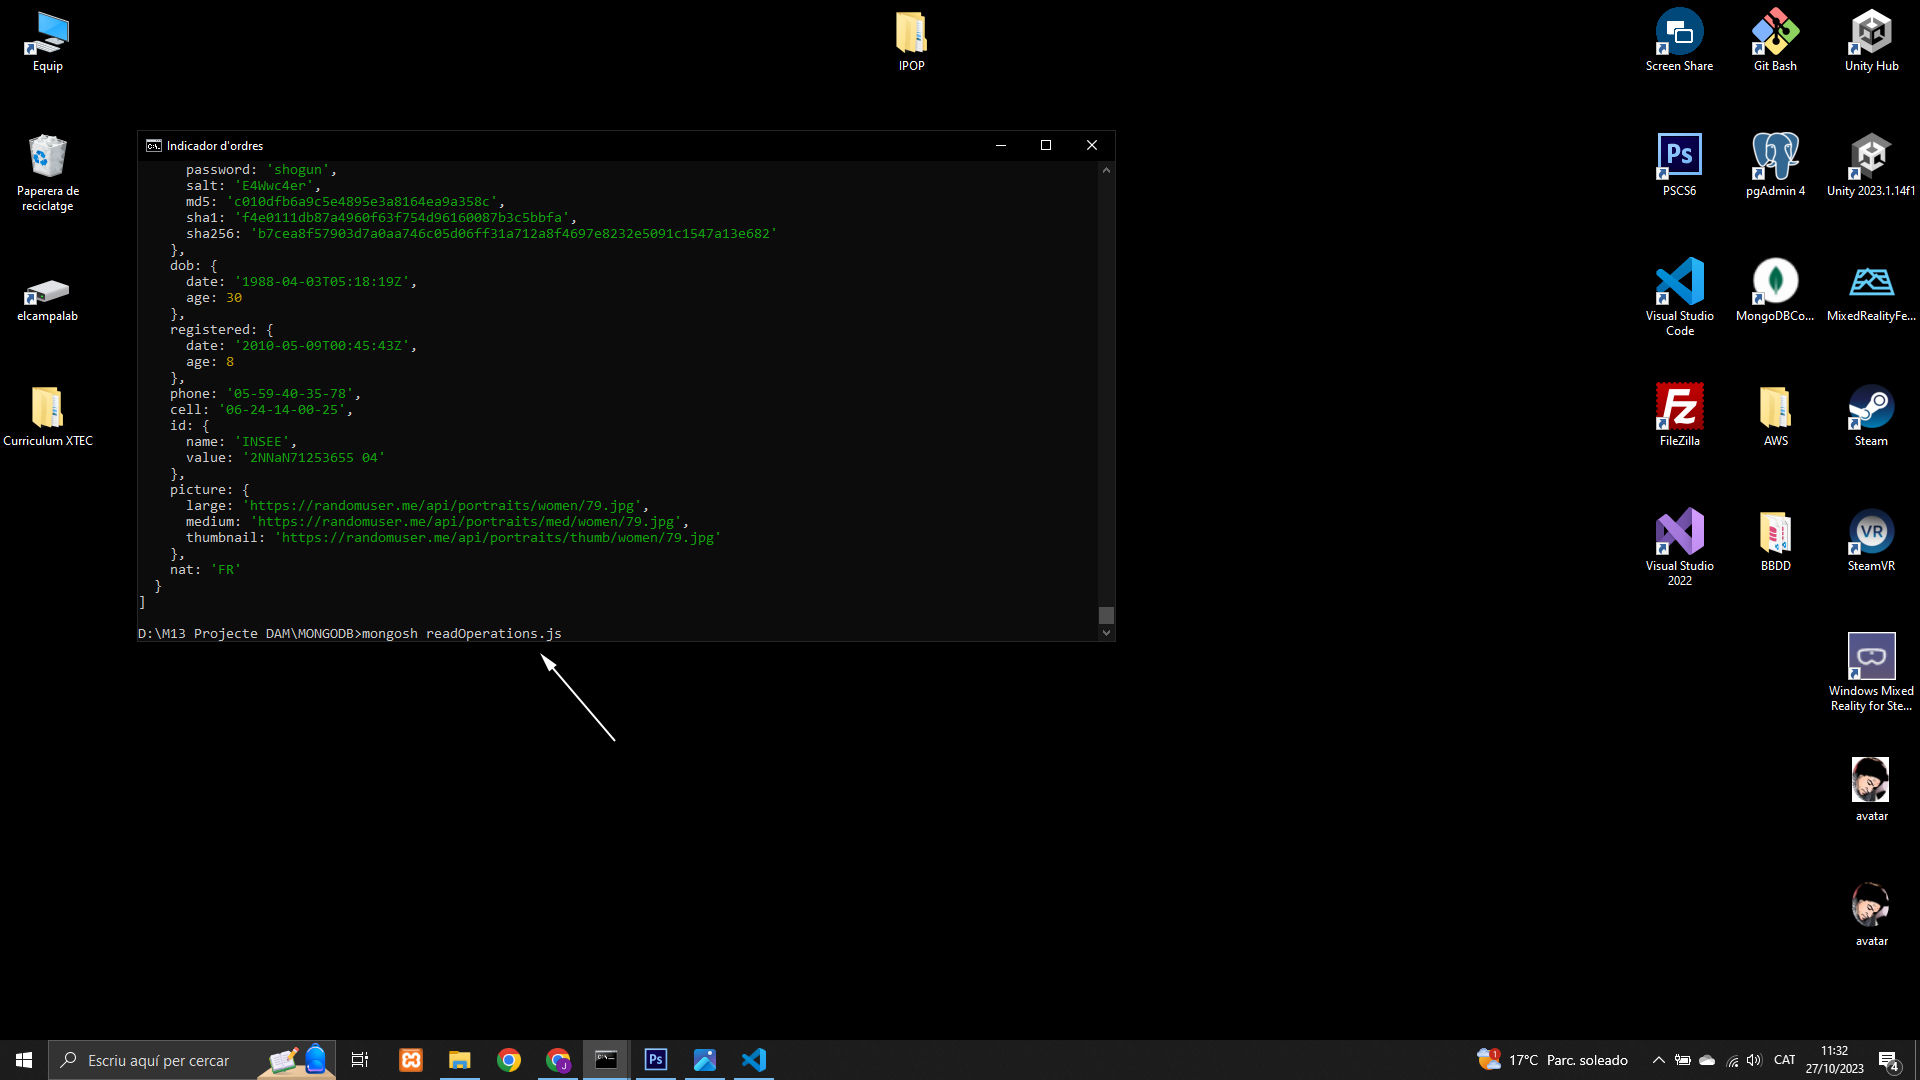
Task: Select the MongoDB Compass desktop icon
Action: 1775,291
